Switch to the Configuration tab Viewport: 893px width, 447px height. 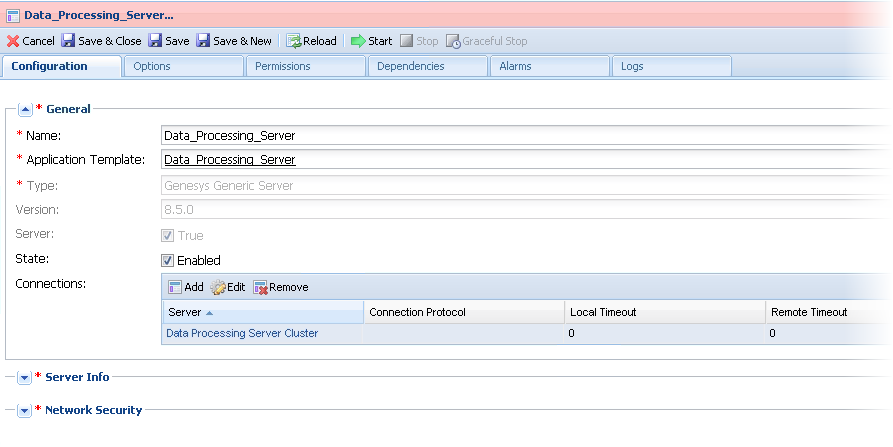[x=62, y=66]
